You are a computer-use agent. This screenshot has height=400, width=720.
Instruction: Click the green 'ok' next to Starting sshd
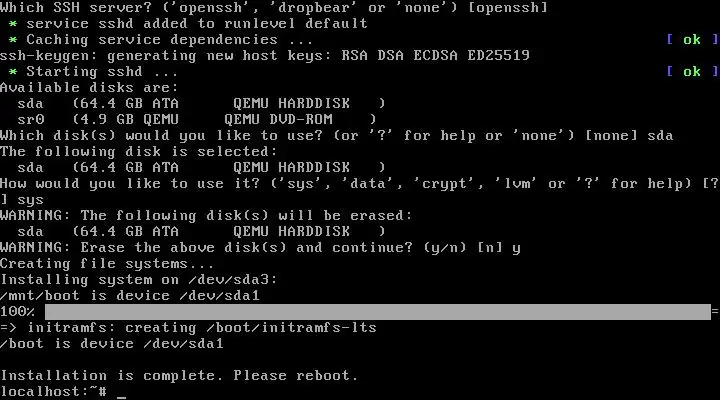[692, 72]
